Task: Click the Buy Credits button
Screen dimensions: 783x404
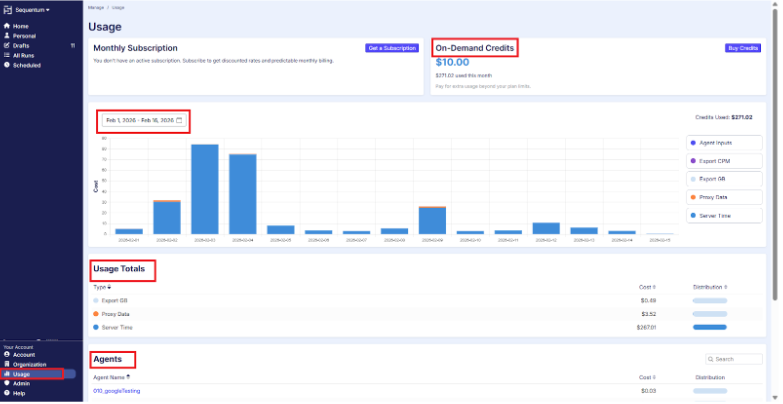Action: [x=743, y=48]
